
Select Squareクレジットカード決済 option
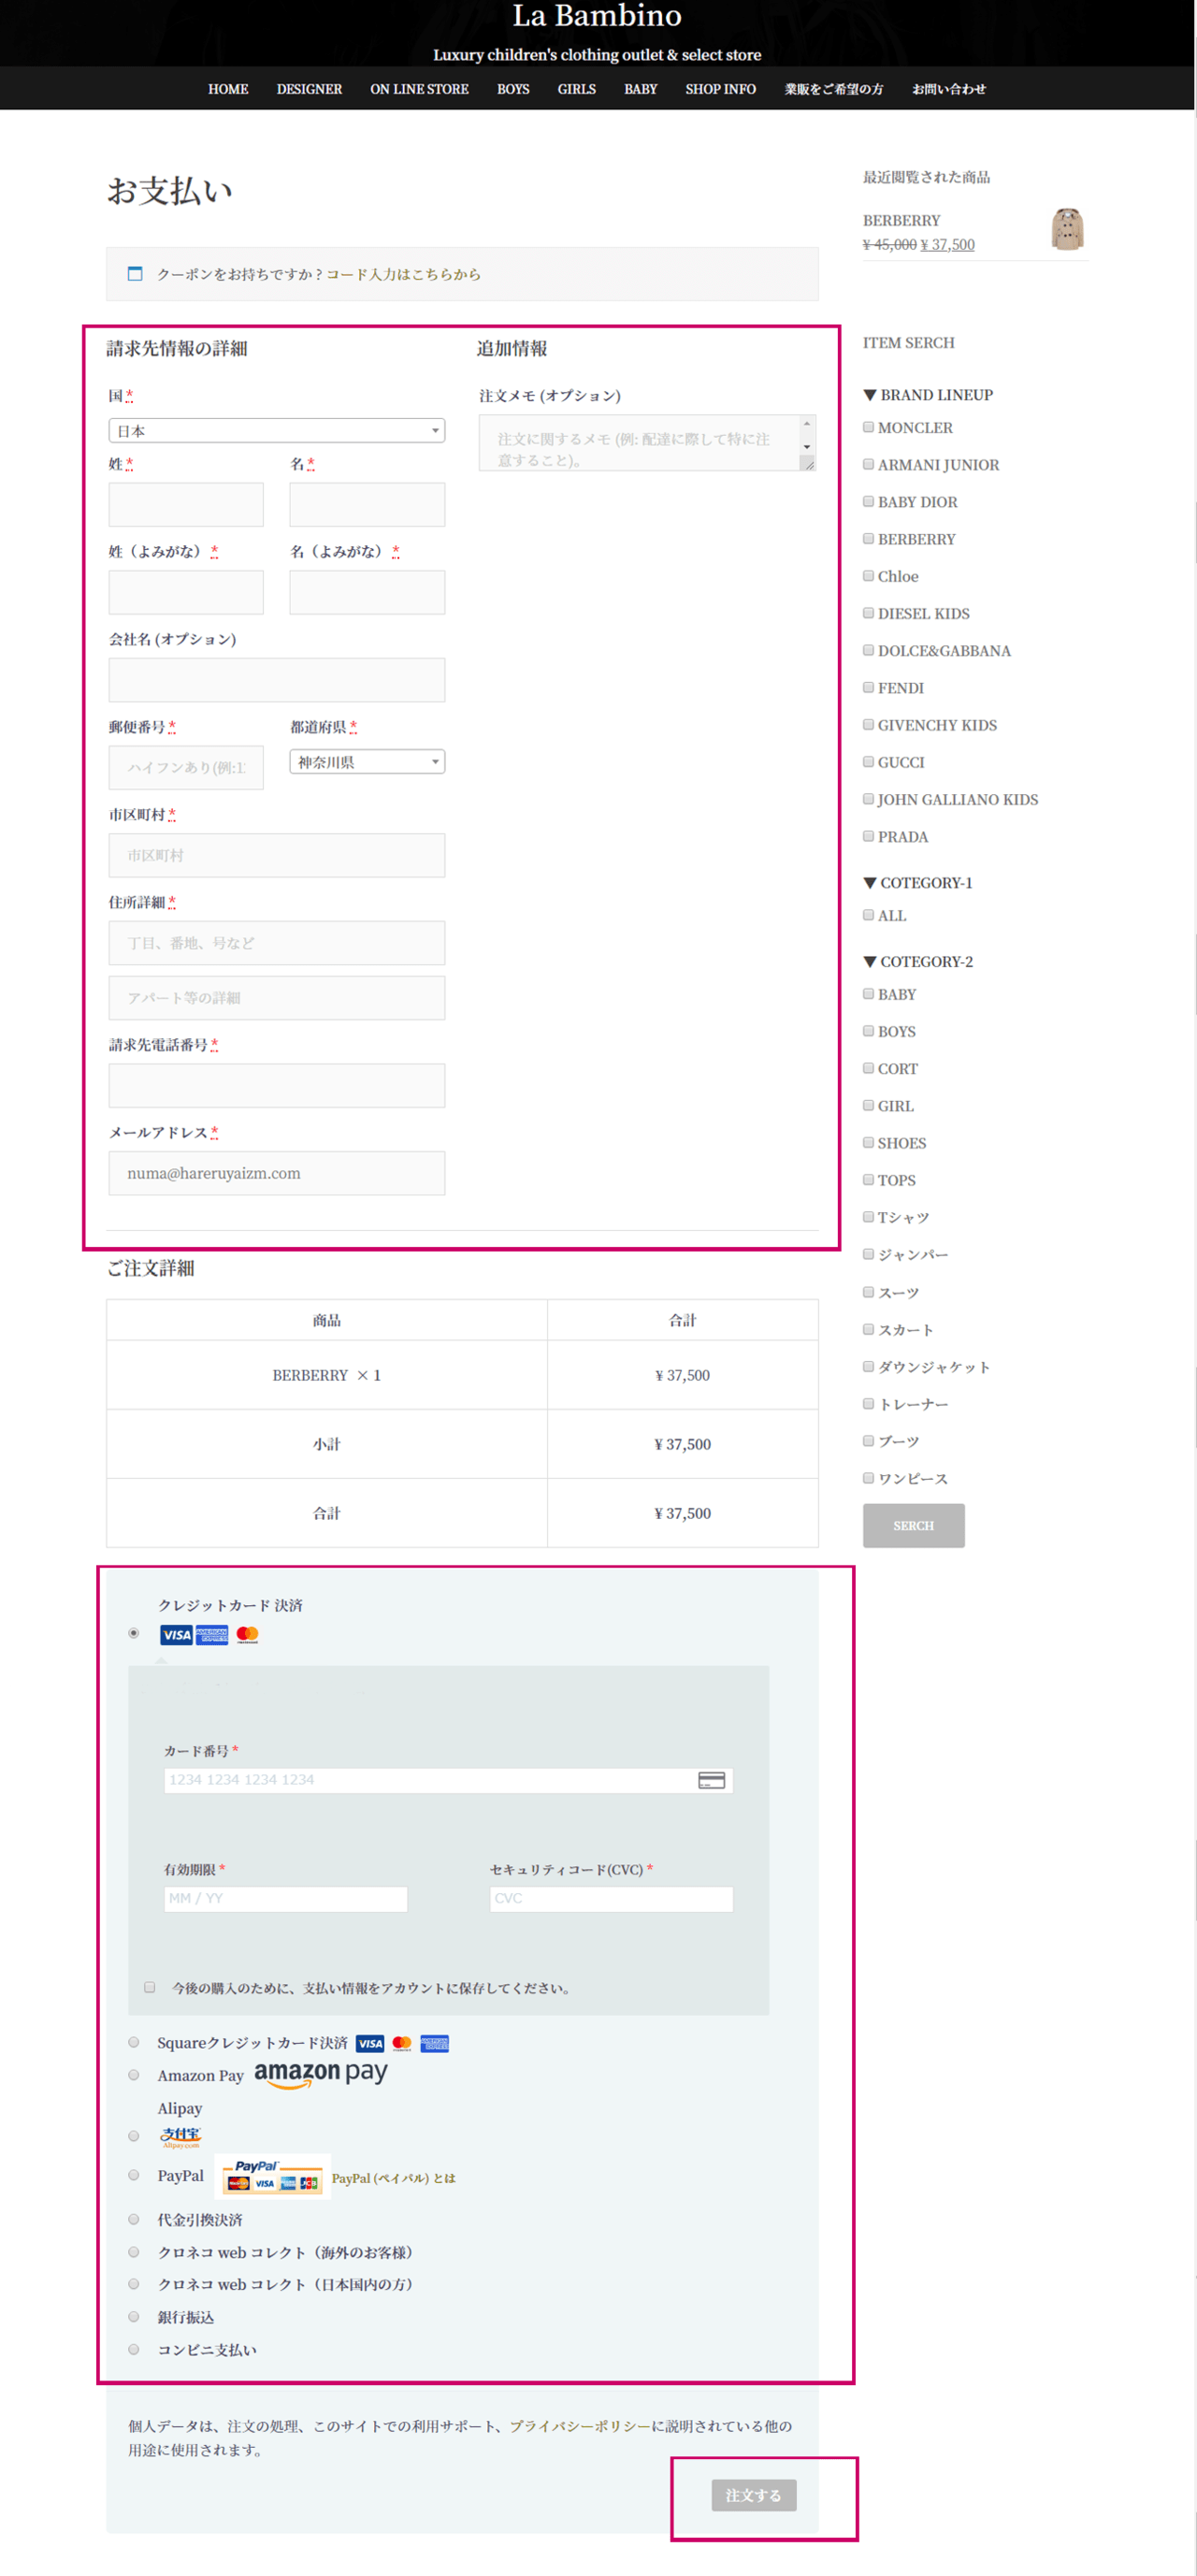[134, 2042]
